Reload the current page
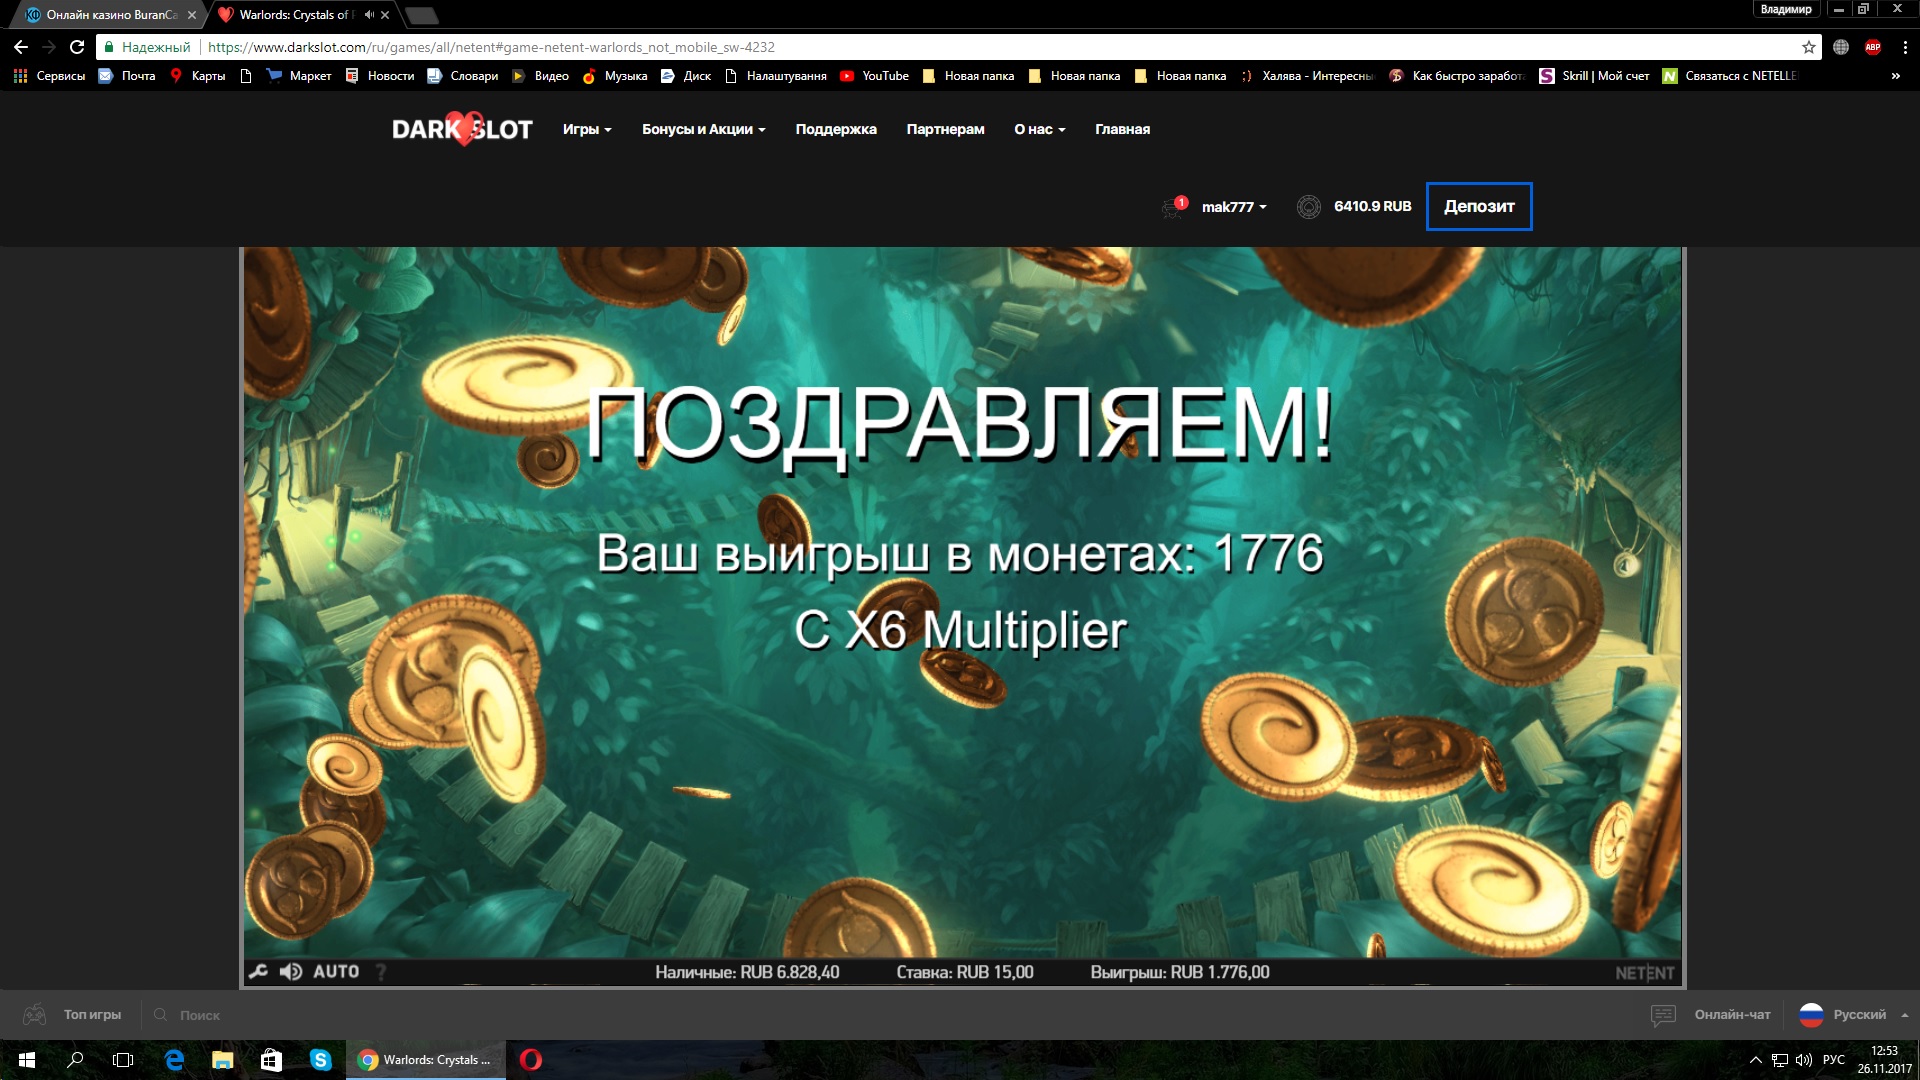 (x=76, y=47)
